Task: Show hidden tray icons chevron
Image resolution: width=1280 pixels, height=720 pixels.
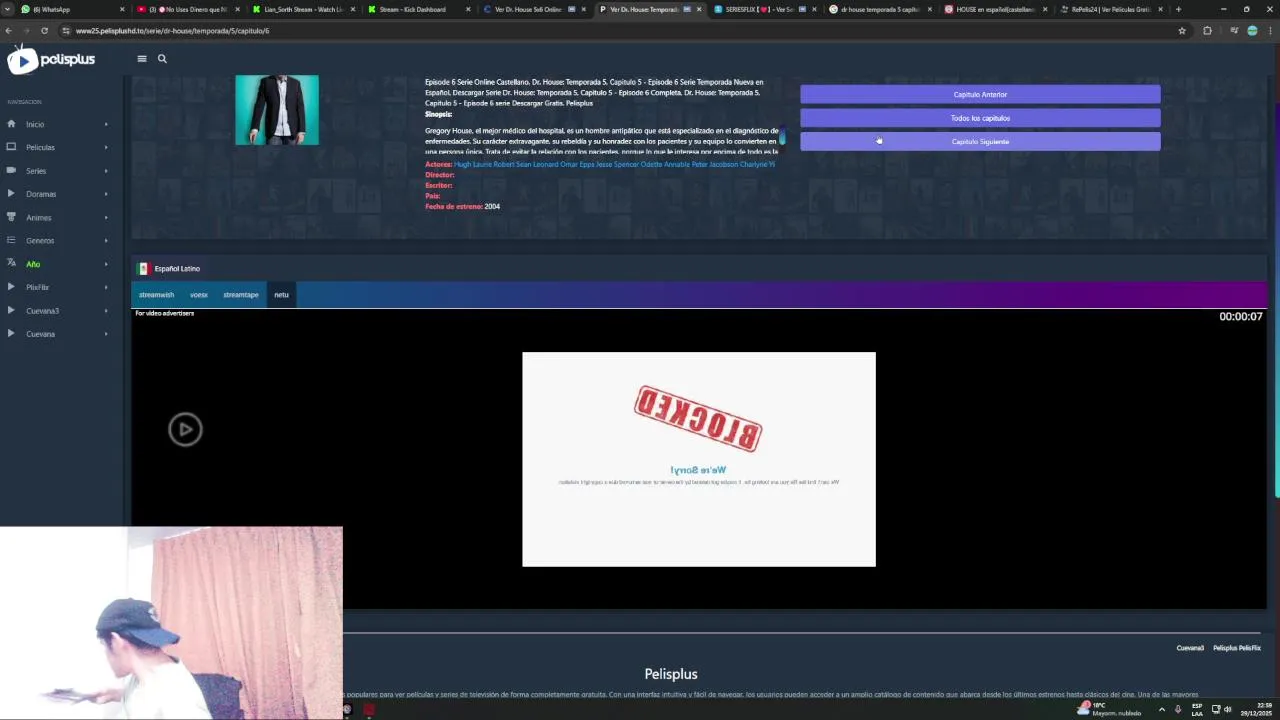Action: [x=1161, y=709]
